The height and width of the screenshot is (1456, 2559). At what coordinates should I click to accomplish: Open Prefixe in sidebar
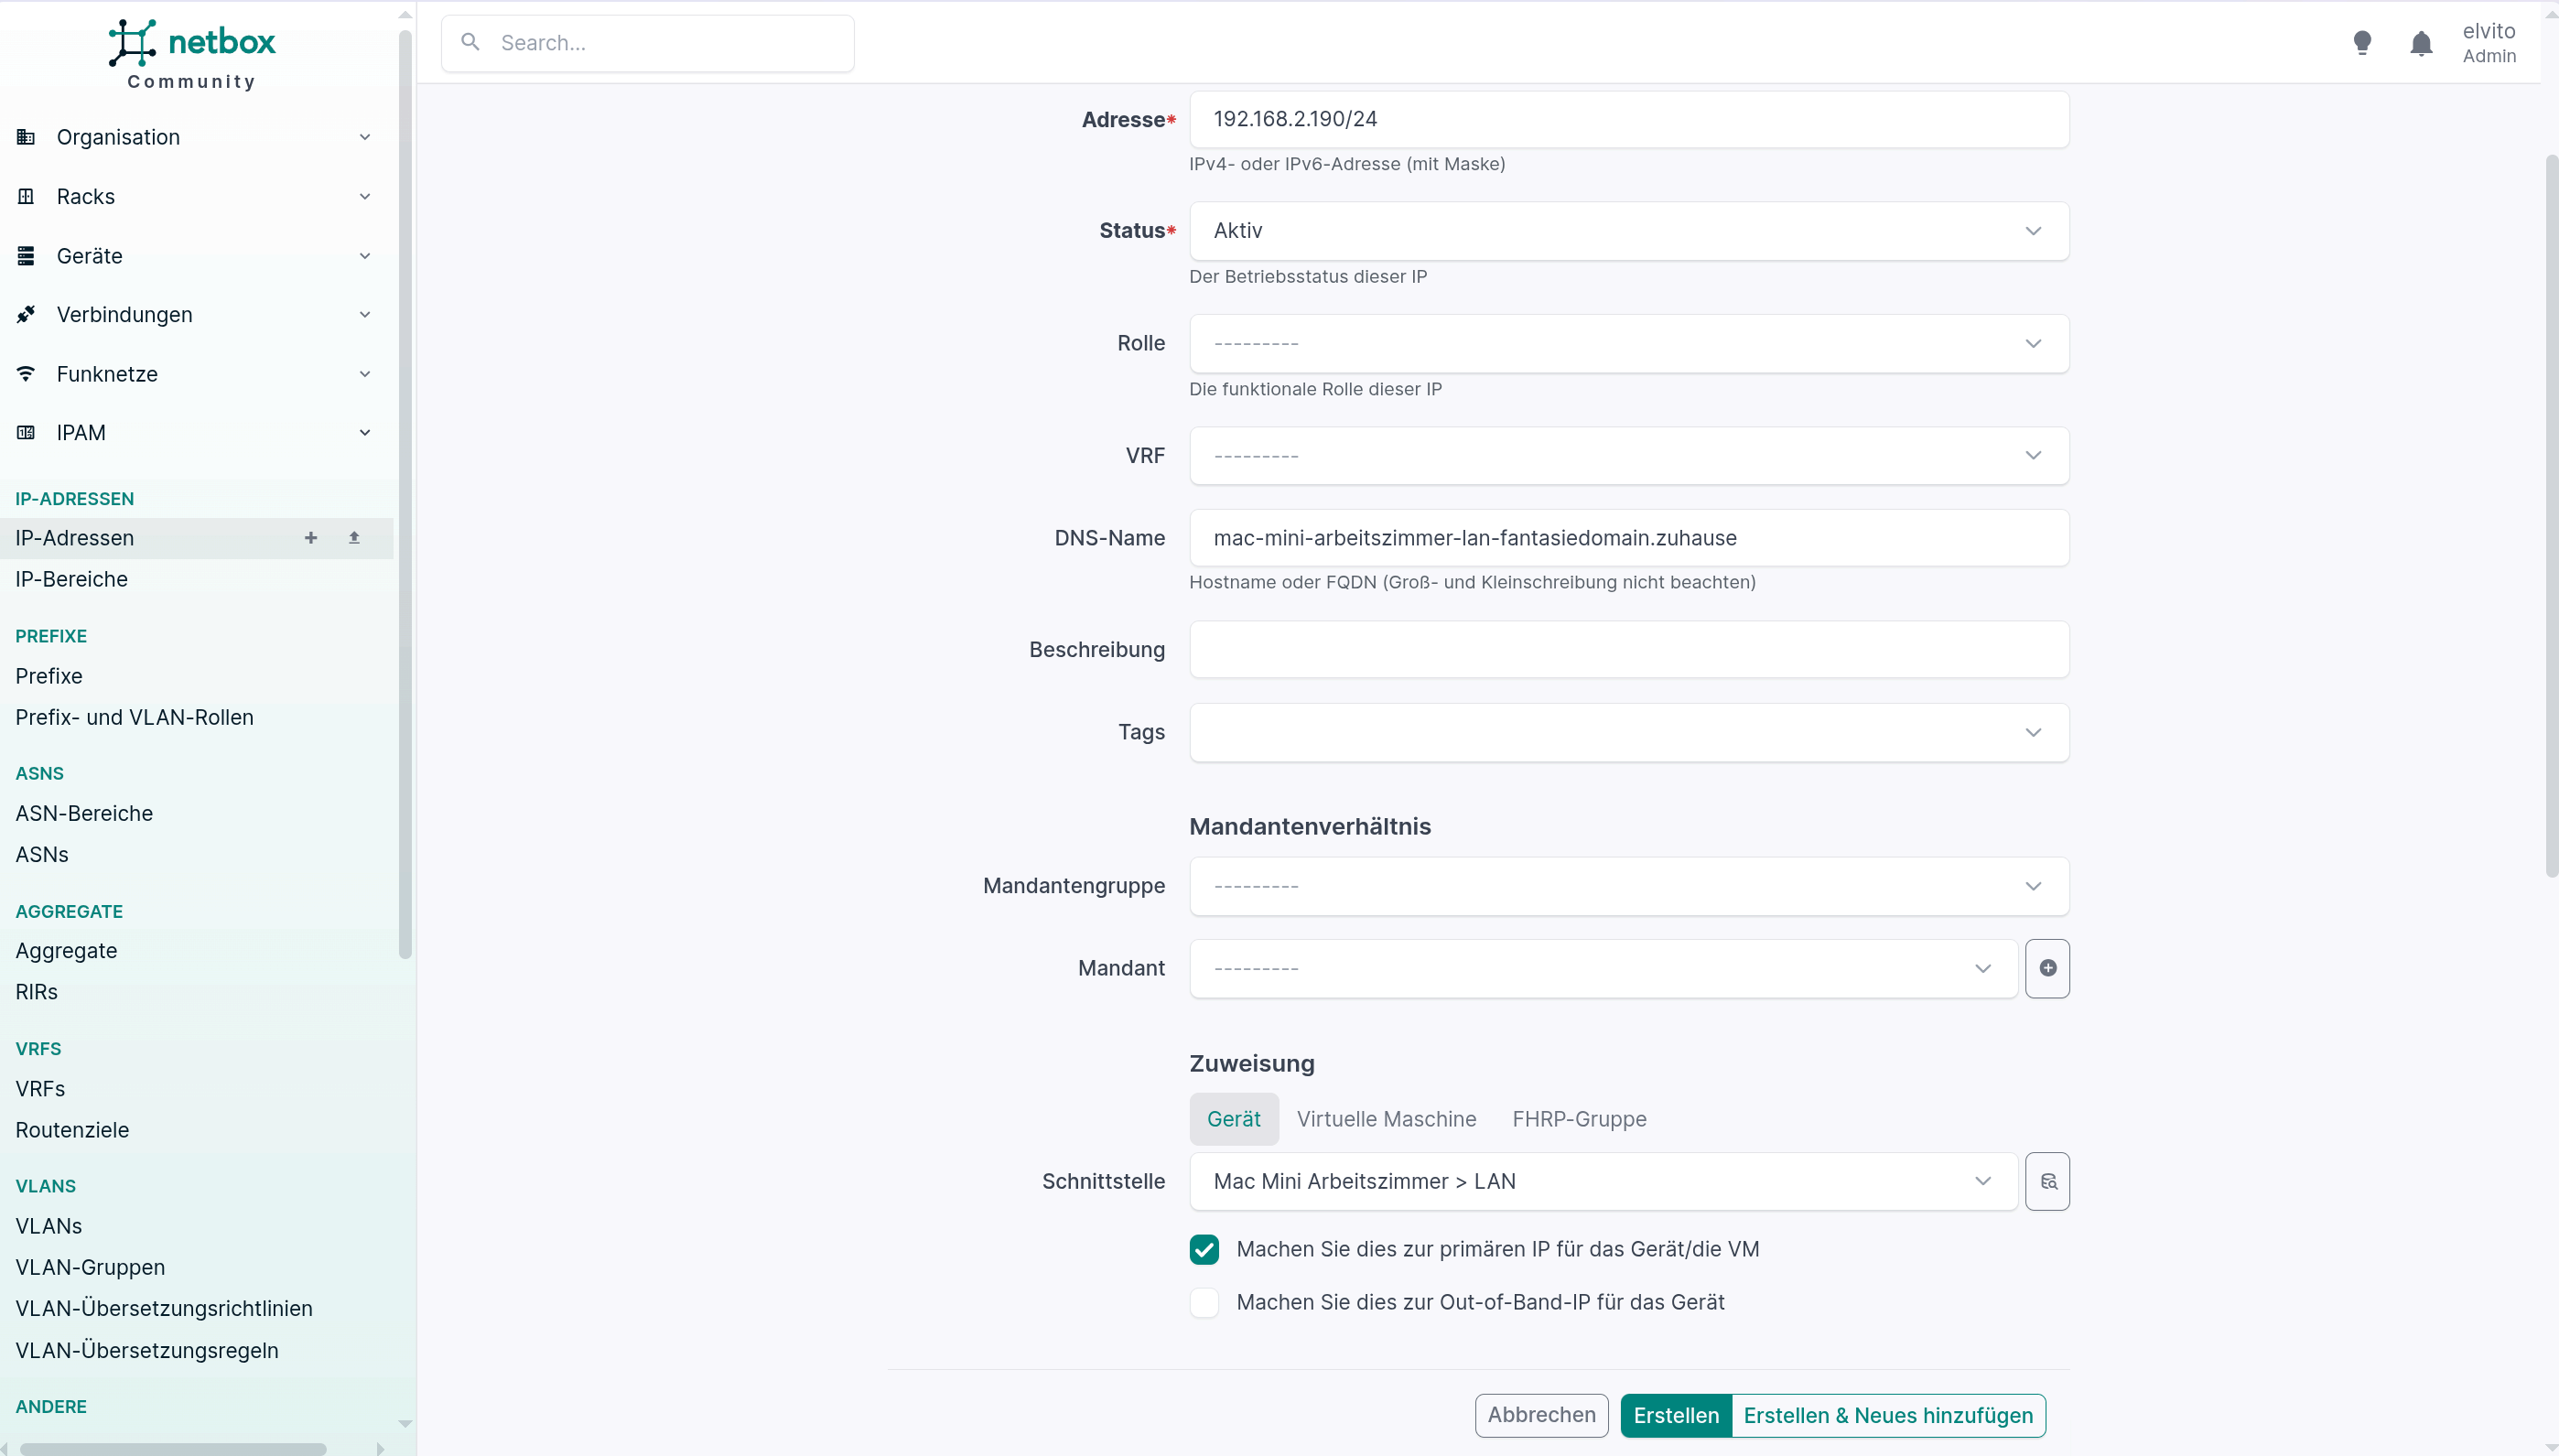coord(49,676)
